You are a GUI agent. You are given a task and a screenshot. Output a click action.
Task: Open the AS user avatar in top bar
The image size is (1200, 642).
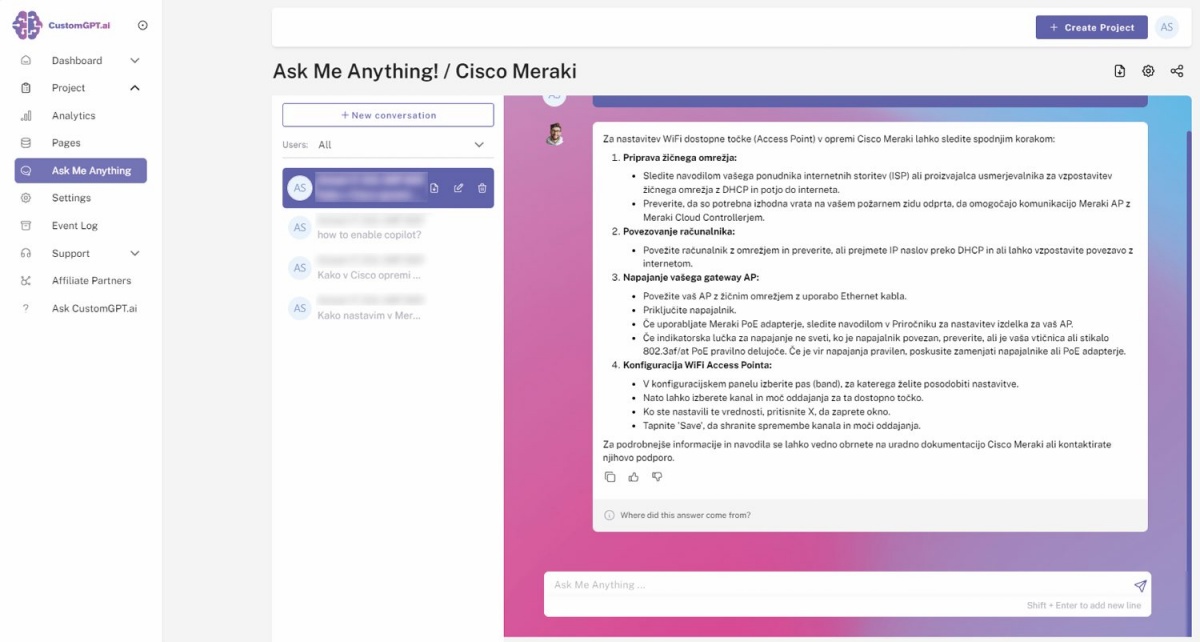[1167, 27]
